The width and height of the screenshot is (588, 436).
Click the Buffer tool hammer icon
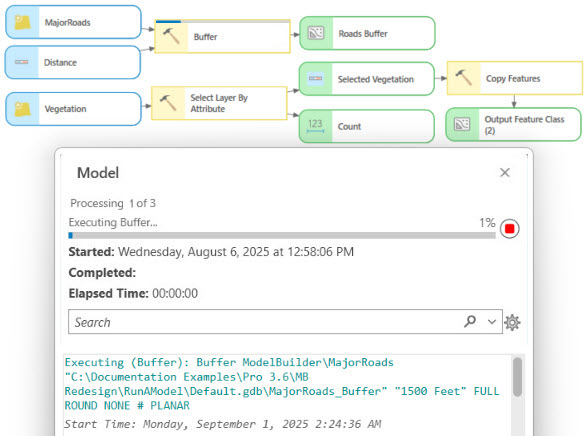pos(171,36)
